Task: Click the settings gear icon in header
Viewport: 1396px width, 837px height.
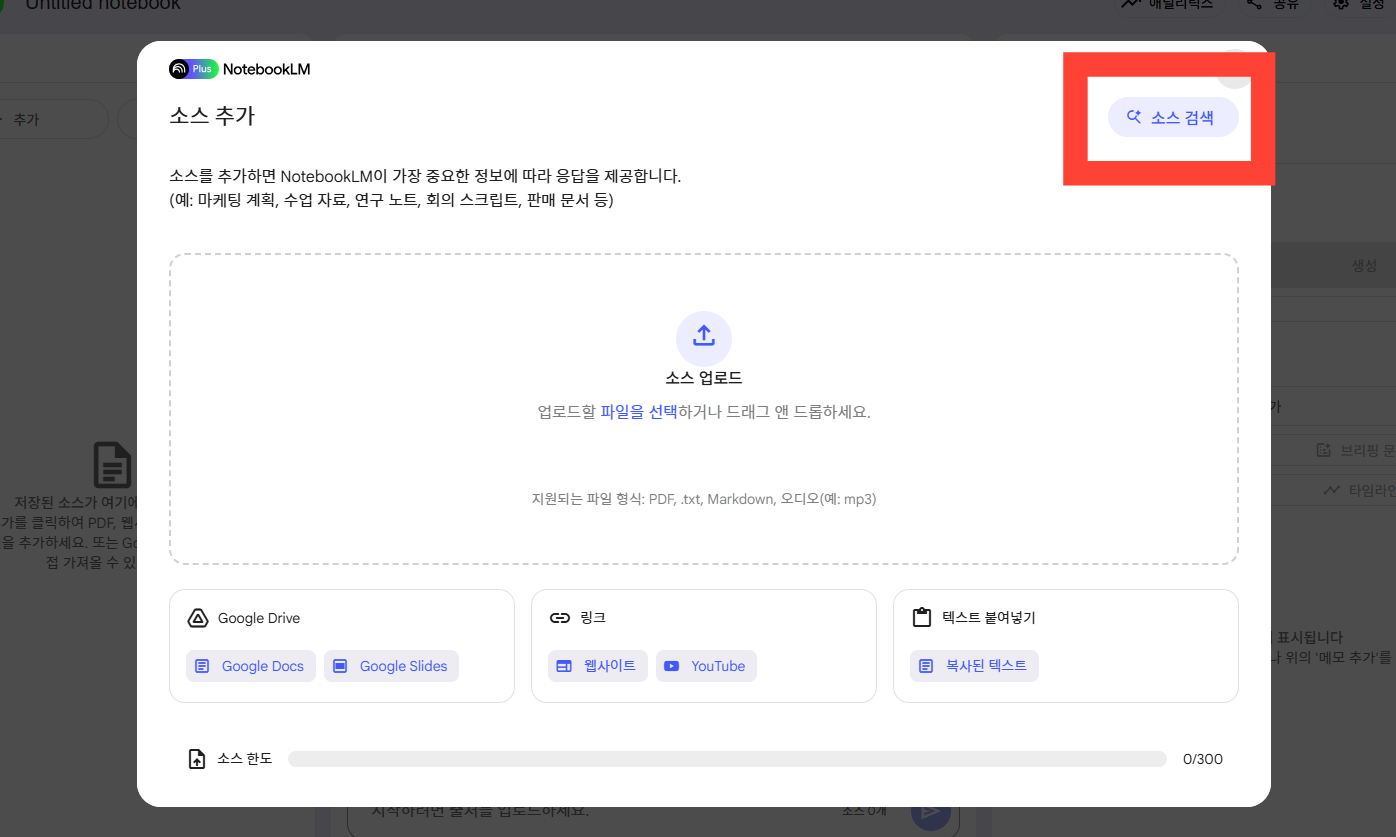Action: click(x=1341, y=4)
